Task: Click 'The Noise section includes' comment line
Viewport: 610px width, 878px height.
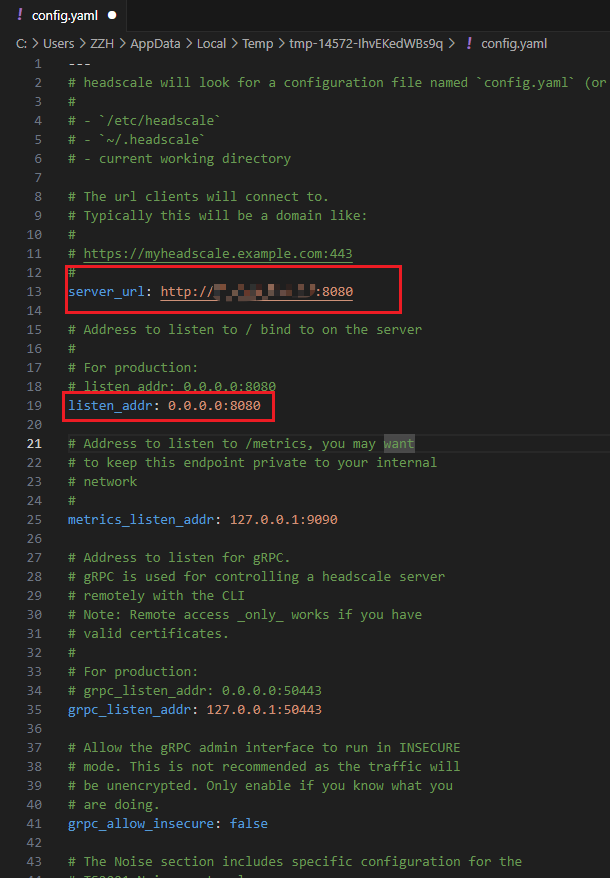Action: tap(295, 861)
